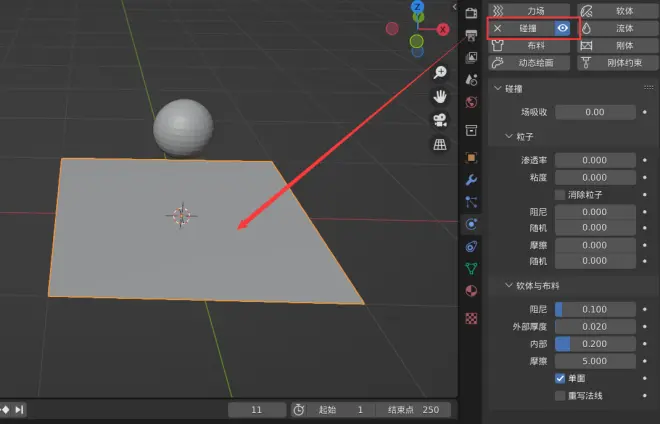Click the current frame field showing 11

(x=257, y=410)
